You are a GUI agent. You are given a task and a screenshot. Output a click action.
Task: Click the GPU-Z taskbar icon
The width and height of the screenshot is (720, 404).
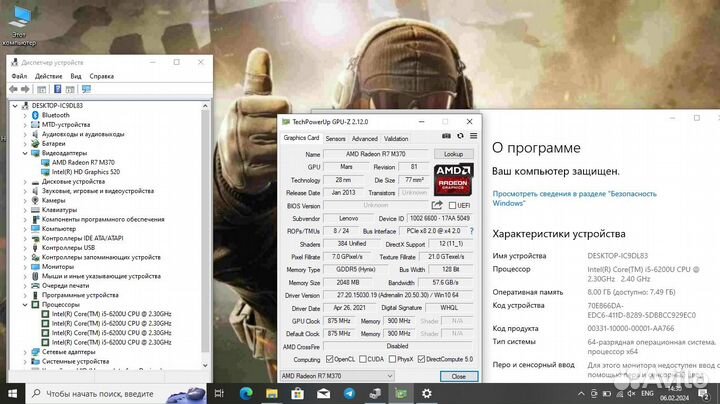coord(401,393)
